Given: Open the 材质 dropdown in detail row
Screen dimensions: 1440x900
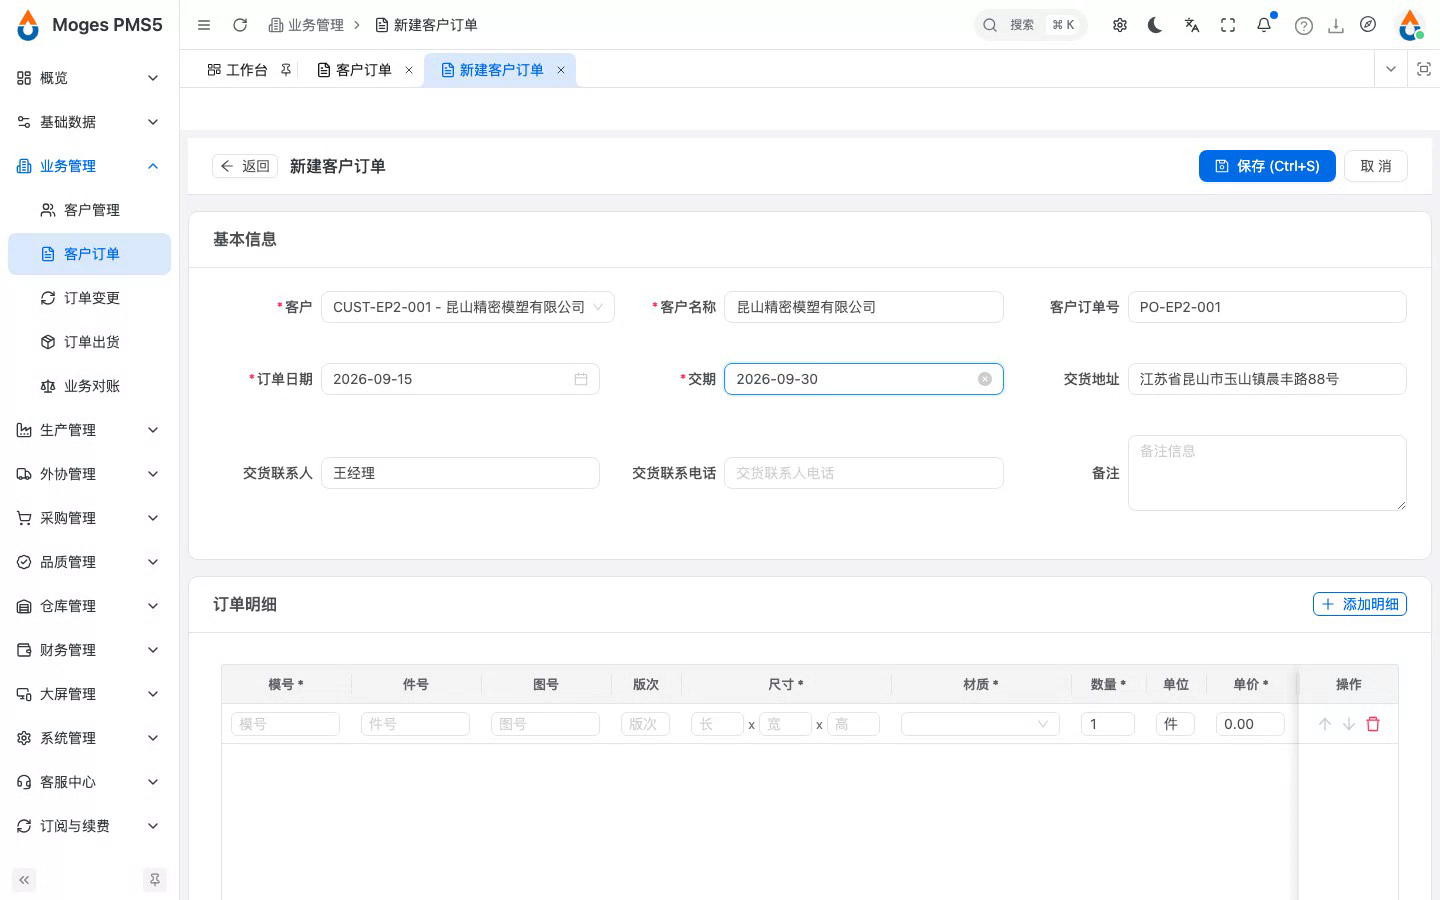Looking at the screenshot, I should coord(980,724).
